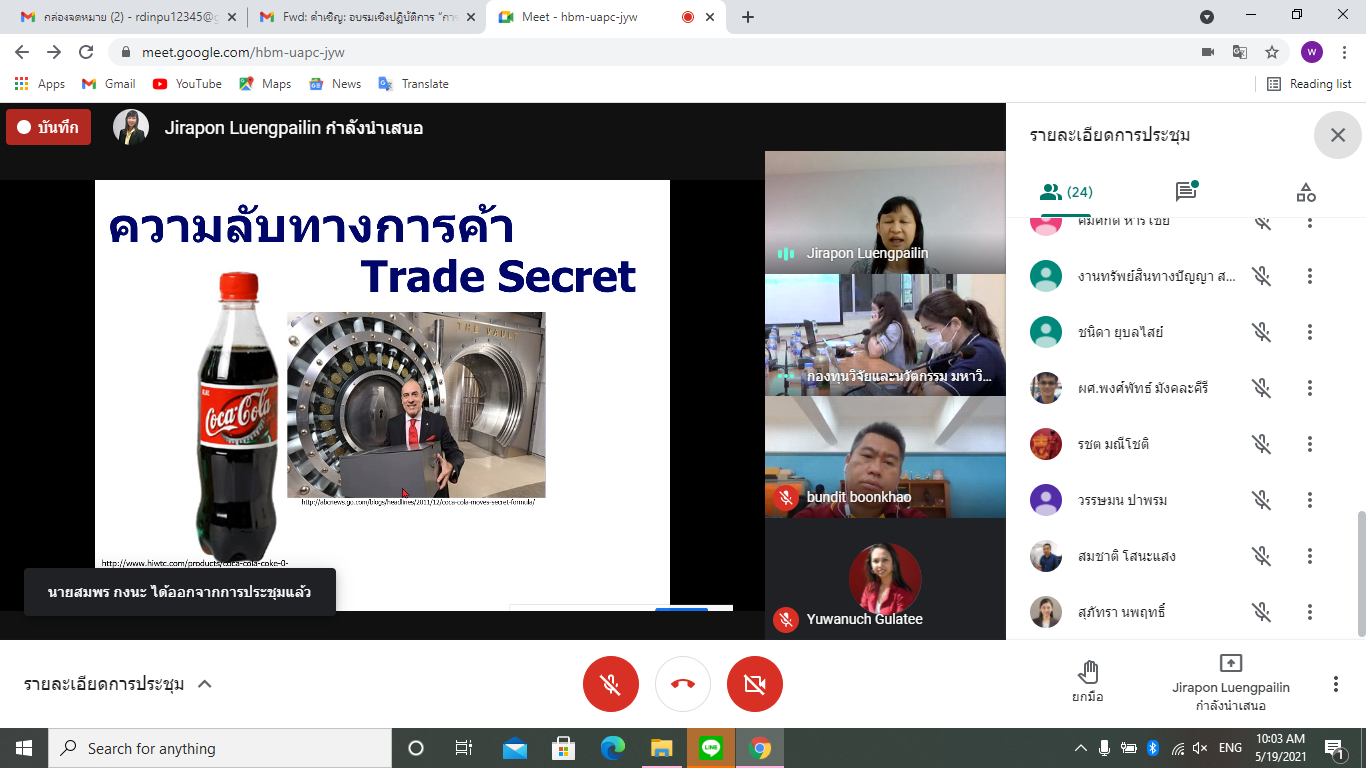The width and height of the screenshot is (1366, 768).
Task: Open the Chrome profile avatar W
Action: coord(1312,52)
